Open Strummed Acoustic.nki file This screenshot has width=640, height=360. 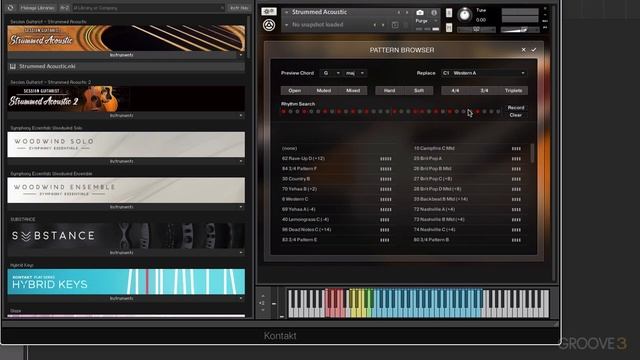pyautogui.click(x=127, y=66)
